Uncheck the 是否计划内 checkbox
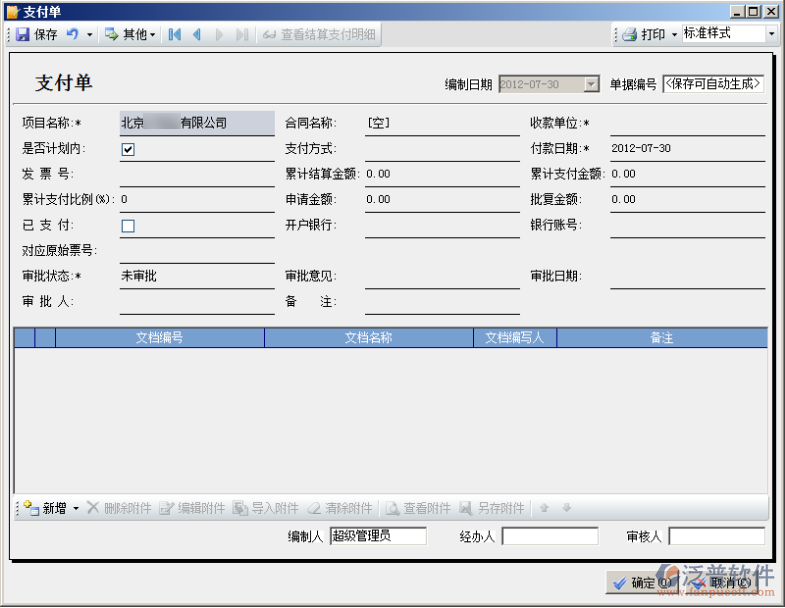This screenshot has width=785, height=608. (128, 149)
